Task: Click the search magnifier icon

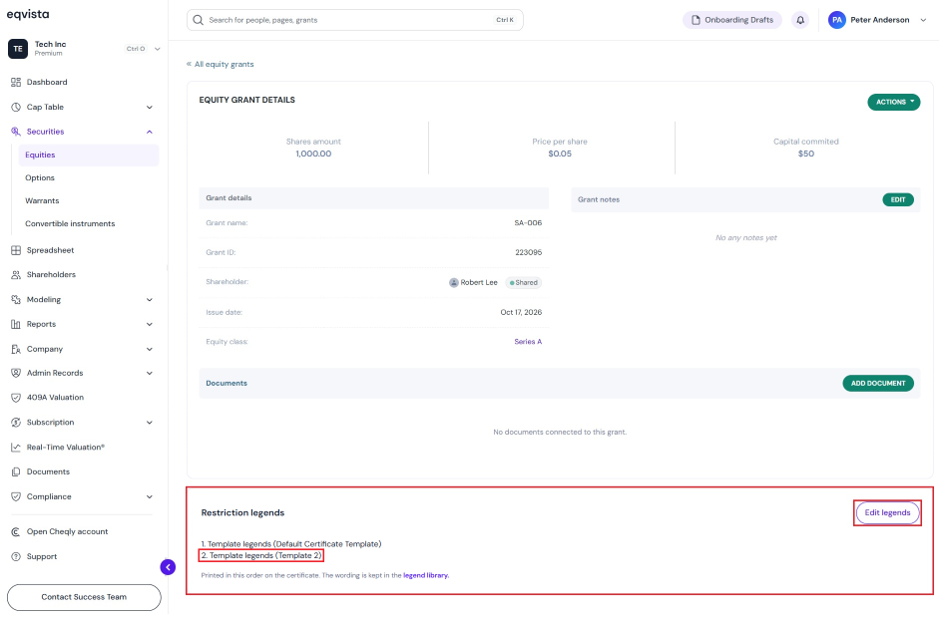Action: 198,20
